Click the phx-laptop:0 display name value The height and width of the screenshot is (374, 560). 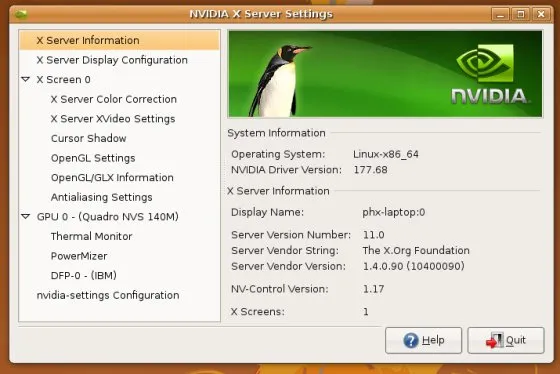tap(394, 213)
